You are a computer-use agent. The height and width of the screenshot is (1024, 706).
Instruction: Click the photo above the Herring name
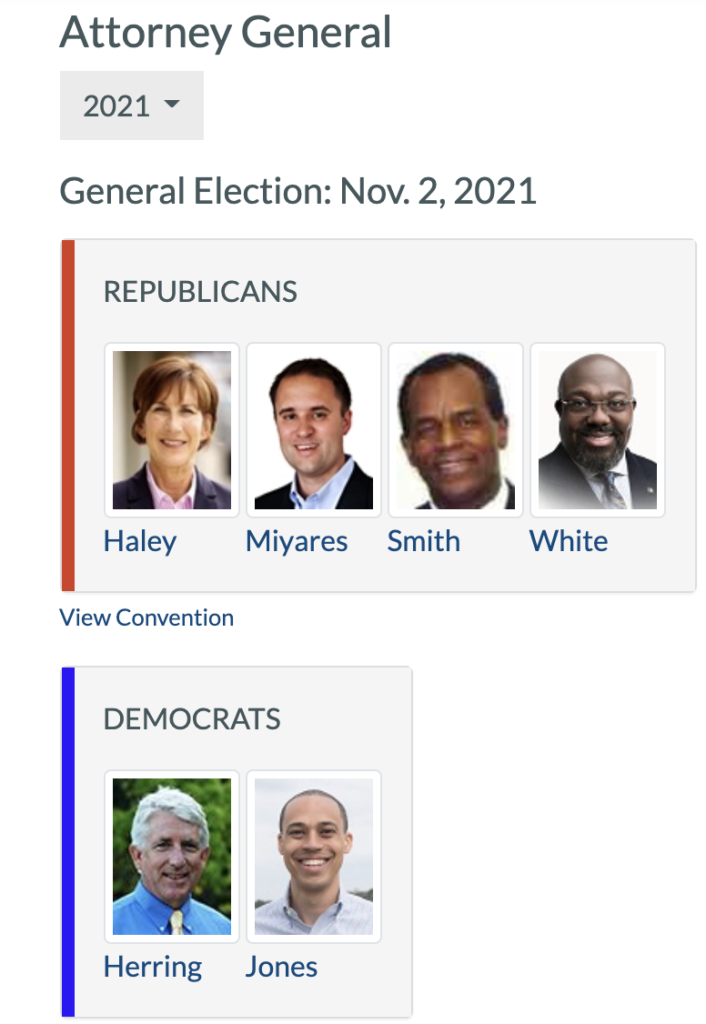tap(172, 856)
